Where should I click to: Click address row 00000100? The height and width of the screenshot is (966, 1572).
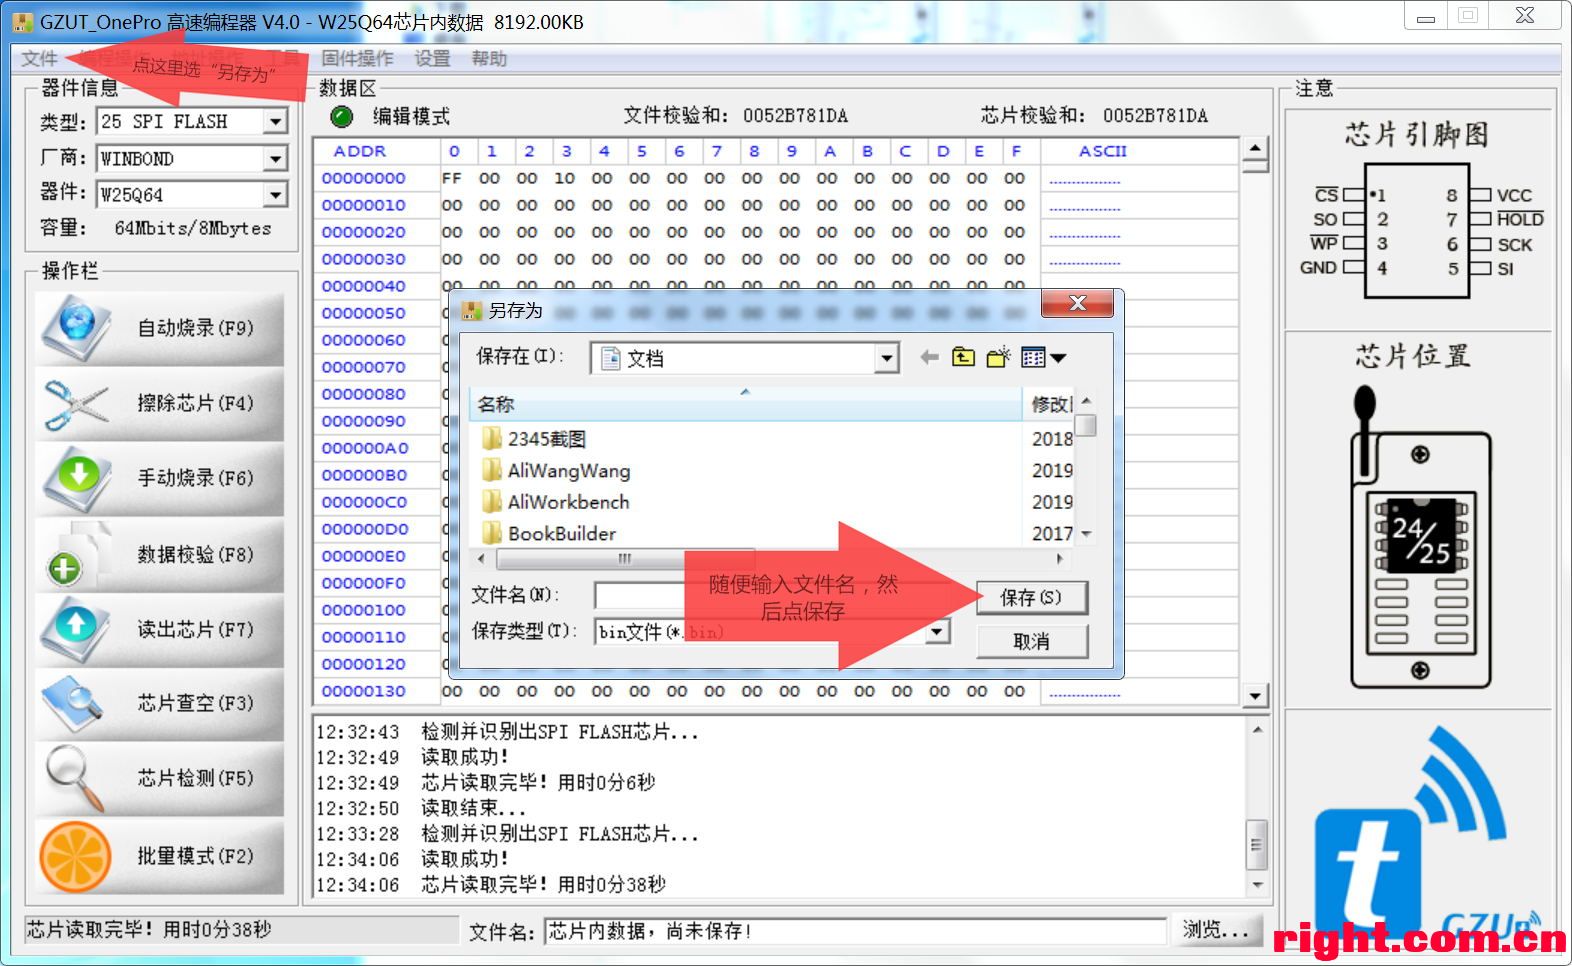pyautogui.click(x=364, y=610)
